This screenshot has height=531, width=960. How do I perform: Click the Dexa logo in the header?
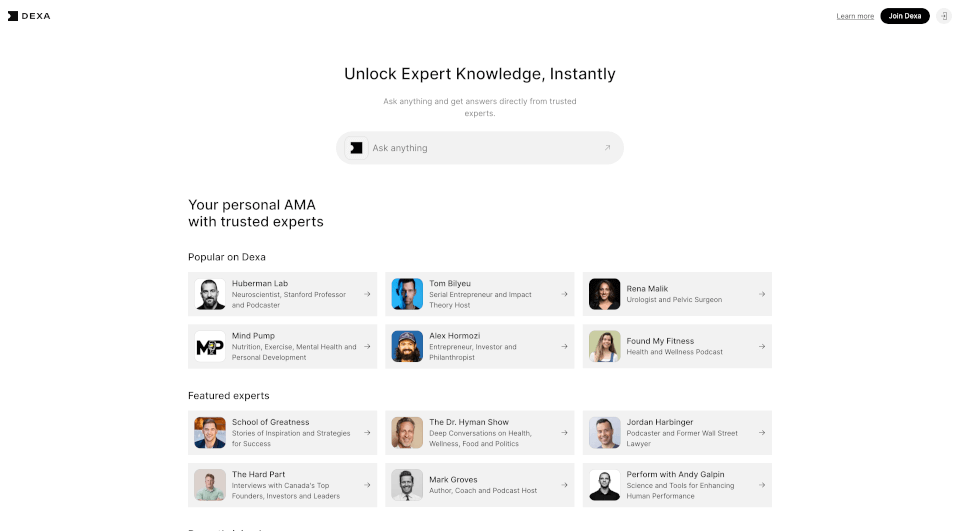pos(29,16)
